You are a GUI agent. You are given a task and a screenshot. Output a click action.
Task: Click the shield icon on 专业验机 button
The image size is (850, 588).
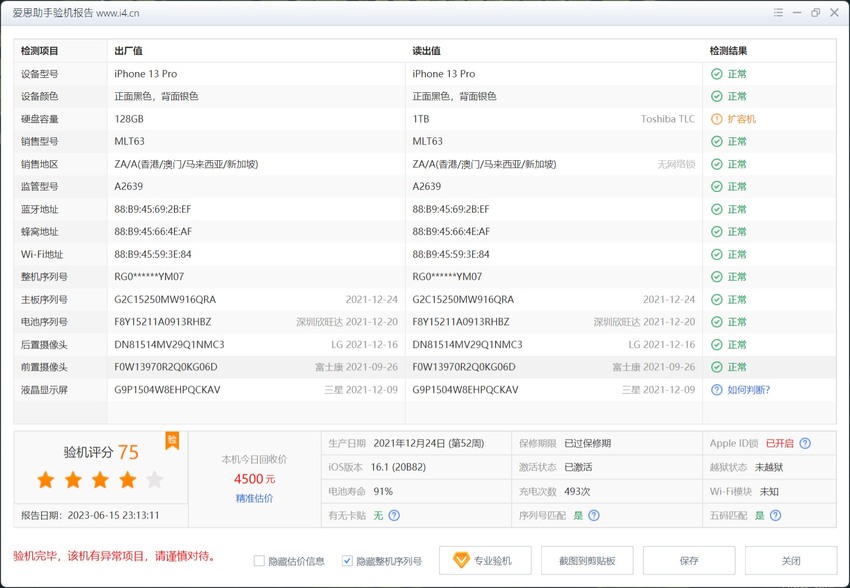pyautogui.click(x=461, y=560)
